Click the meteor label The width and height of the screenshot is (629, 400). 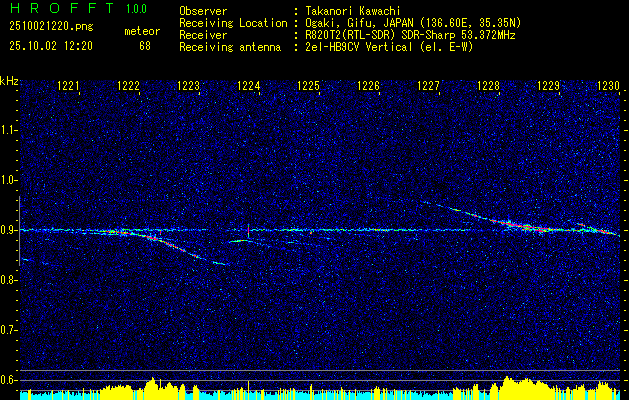click(x=142, y=31)
